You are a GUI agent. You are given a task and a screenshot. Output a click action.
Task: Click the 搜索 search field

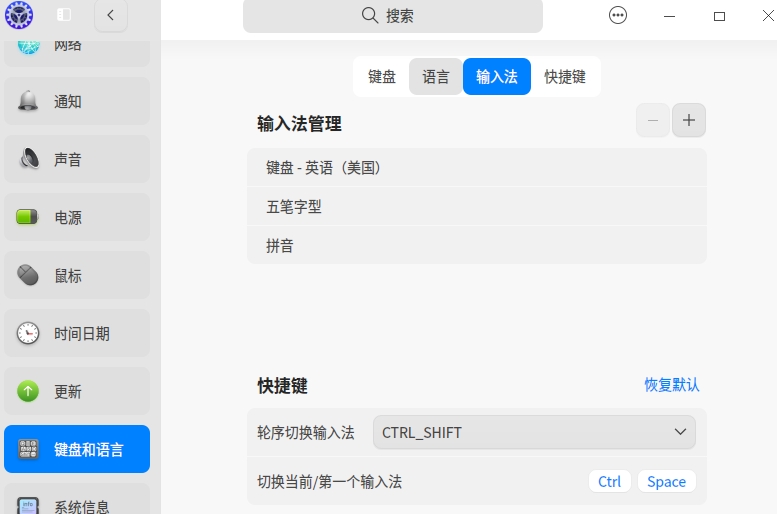(x=392, y=15)
